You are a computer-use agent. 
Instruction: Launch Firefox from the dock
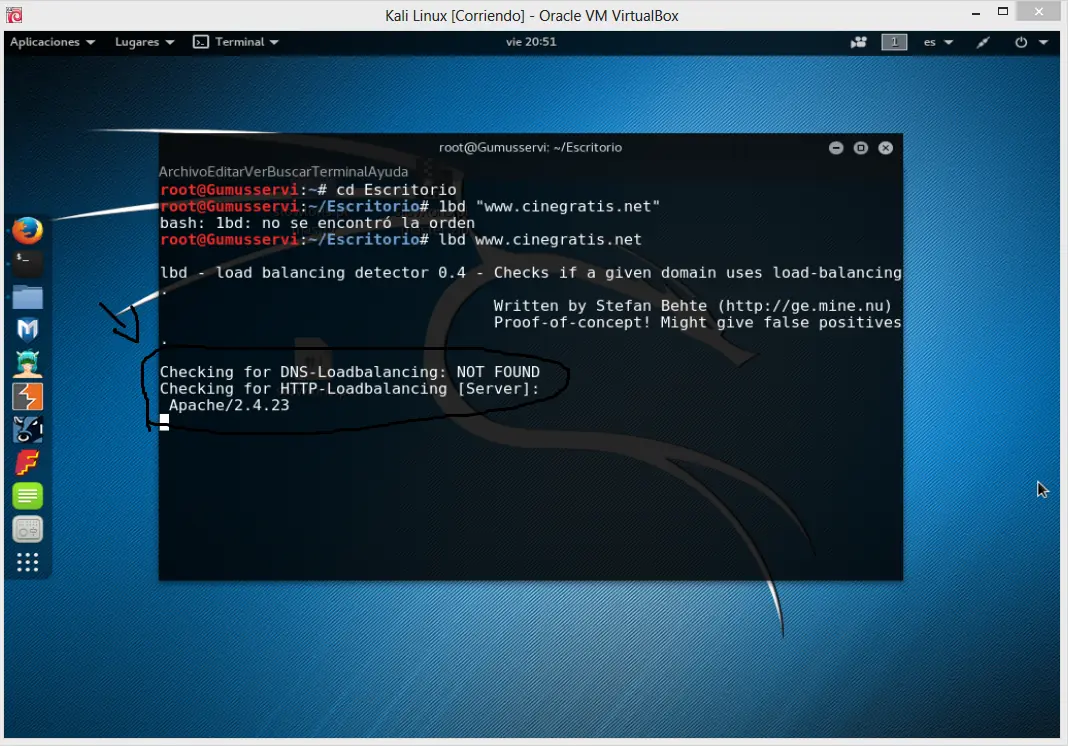point(27,230)
